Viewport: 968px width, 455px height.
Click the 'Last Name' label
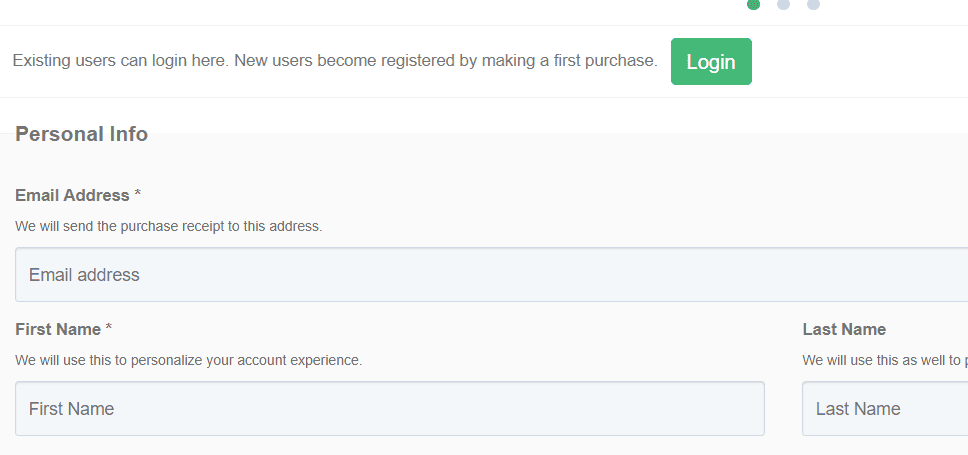click(845, 330)
